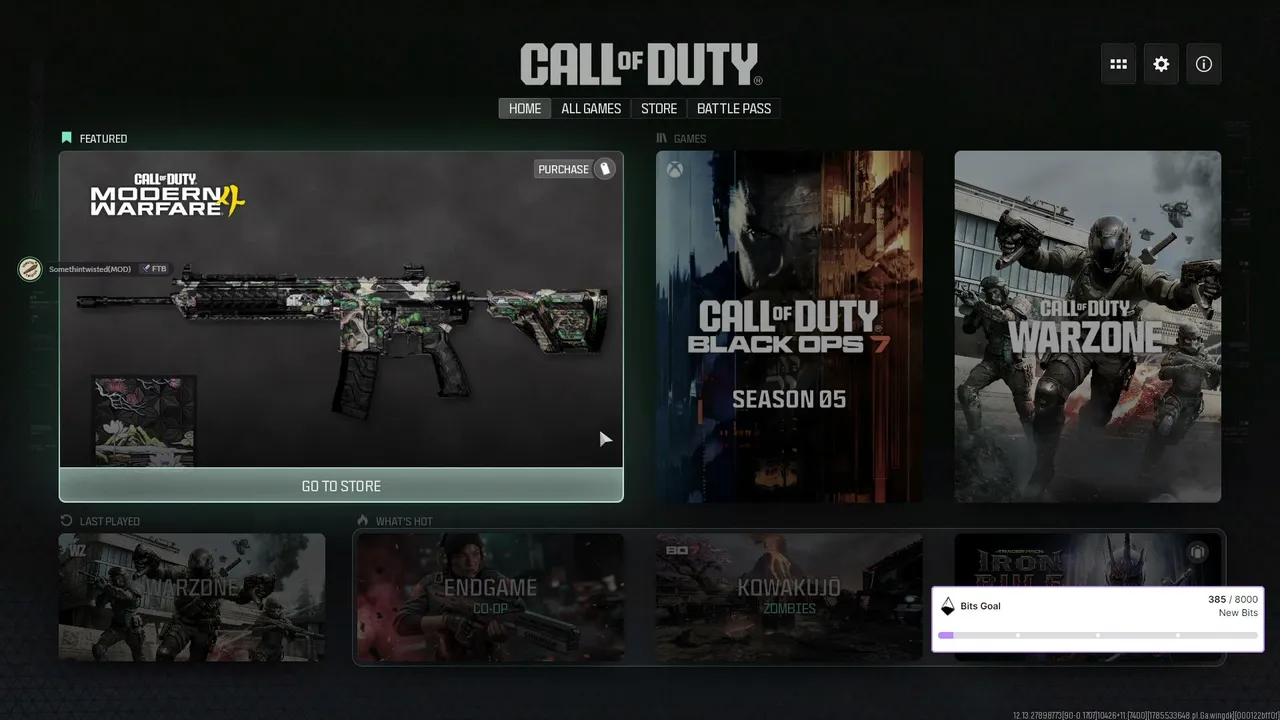Click the Last Played history icon
The image size is (1280, 720).
(66, 521)
